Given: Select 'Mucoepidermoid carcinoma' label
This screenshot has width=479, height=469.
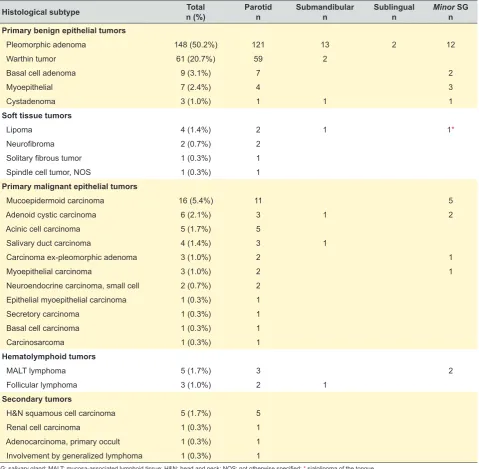Looking at the screenshot, I should (x=55, y=201).
